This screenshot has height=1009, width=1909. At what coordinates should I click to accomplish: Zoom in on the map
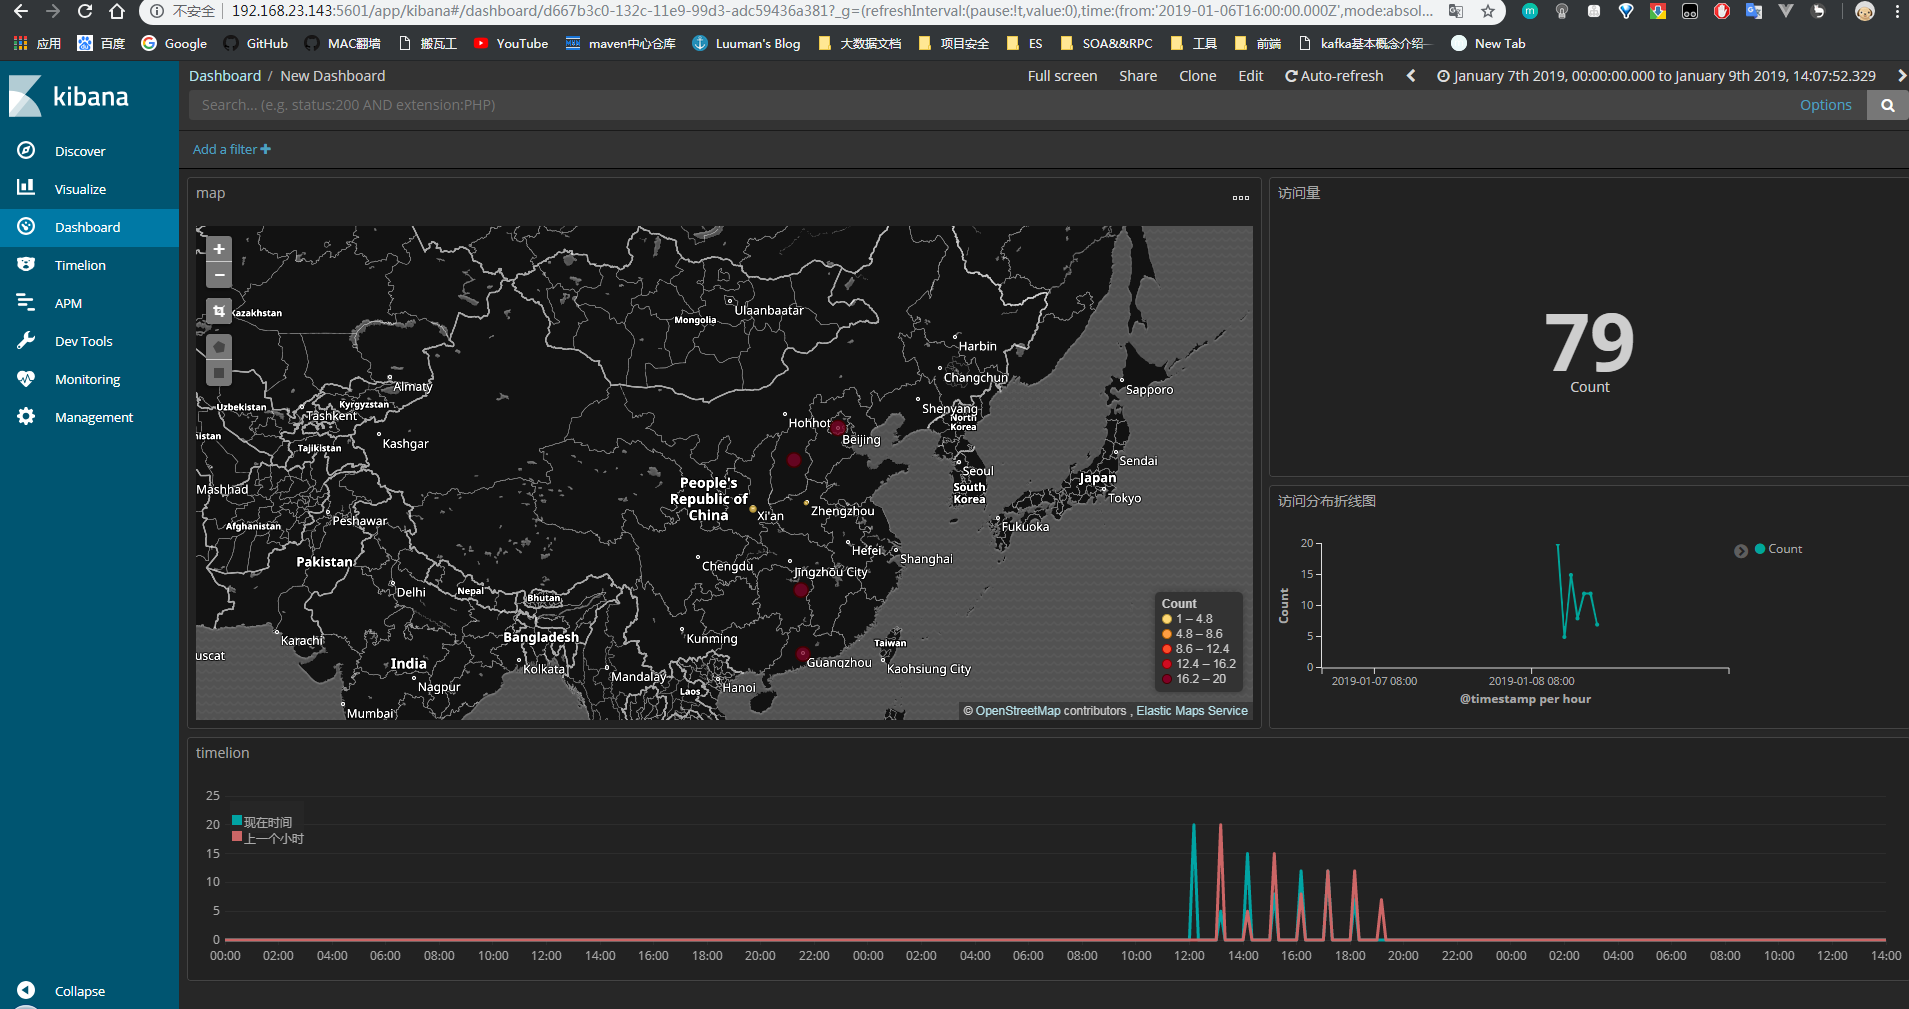tap(219, 249)
